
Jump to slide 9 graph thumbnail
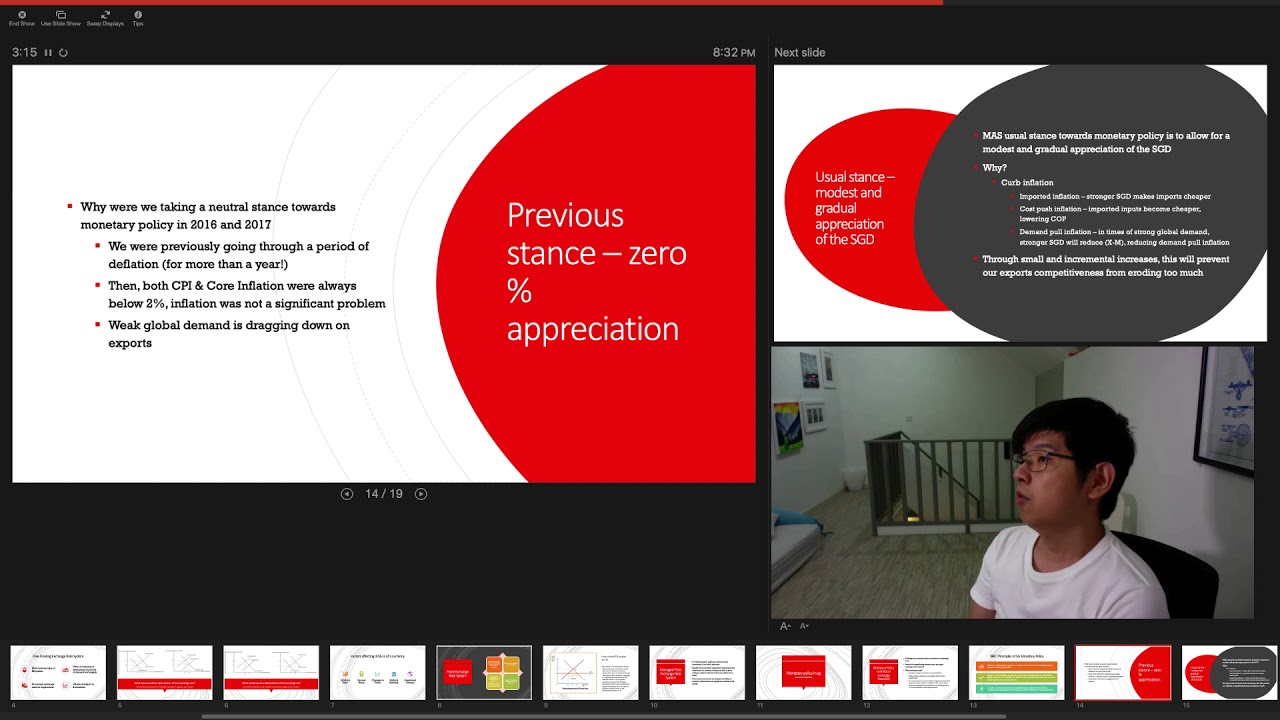pos(591,672)
